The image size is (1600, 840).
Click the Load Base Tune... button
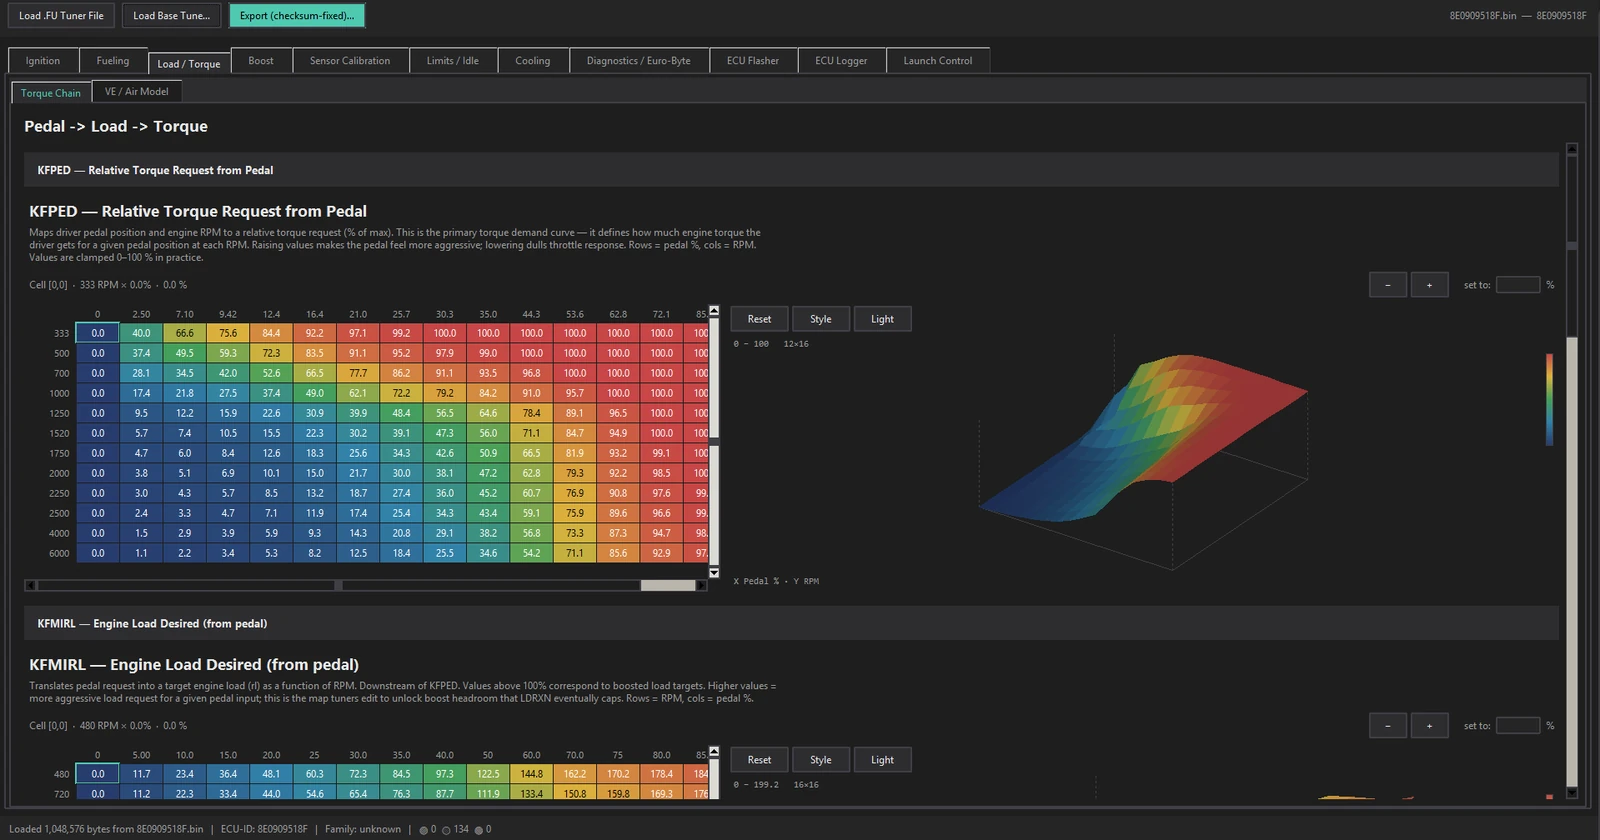[x=172, y=16]
